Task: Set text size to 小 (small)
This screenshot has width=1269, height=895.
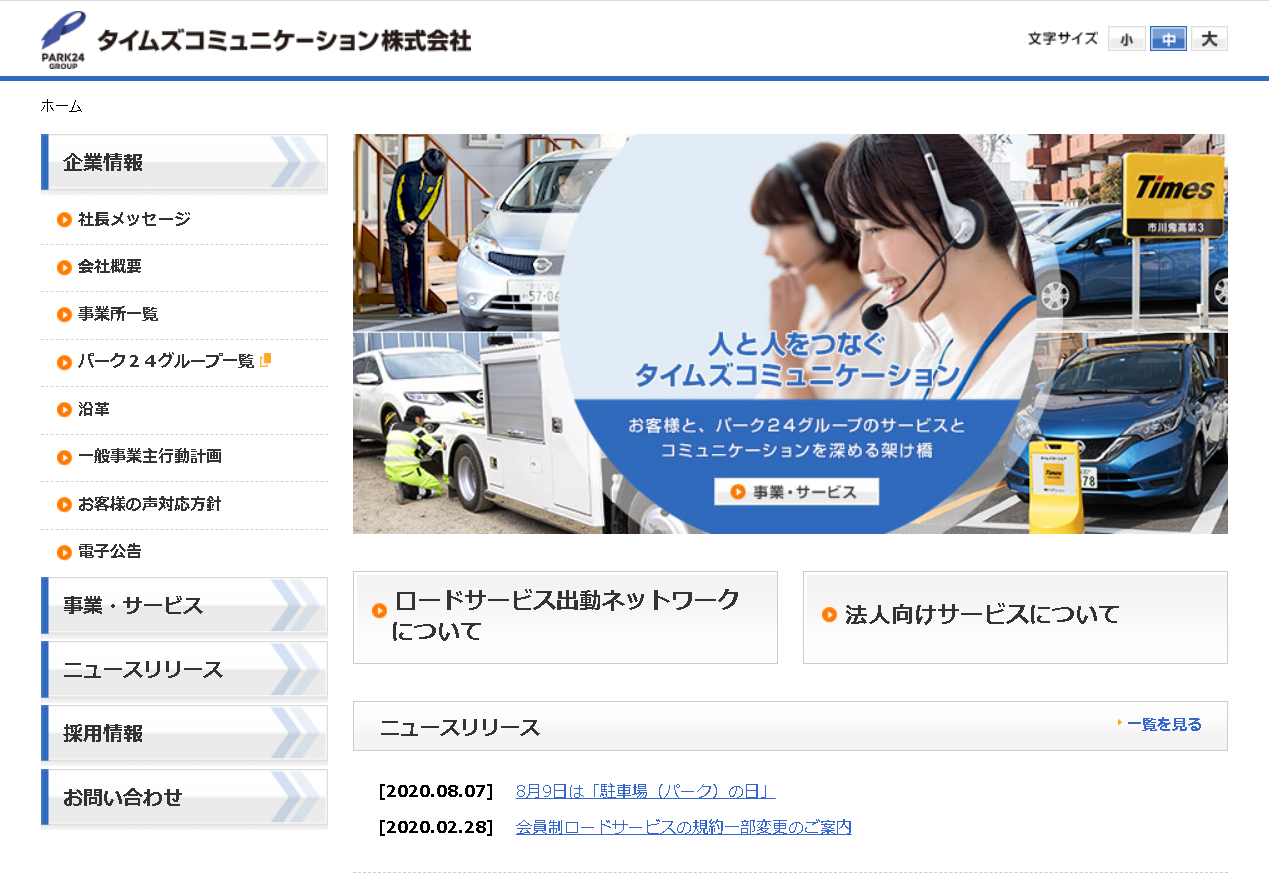Action: [x=1127, y=39]
